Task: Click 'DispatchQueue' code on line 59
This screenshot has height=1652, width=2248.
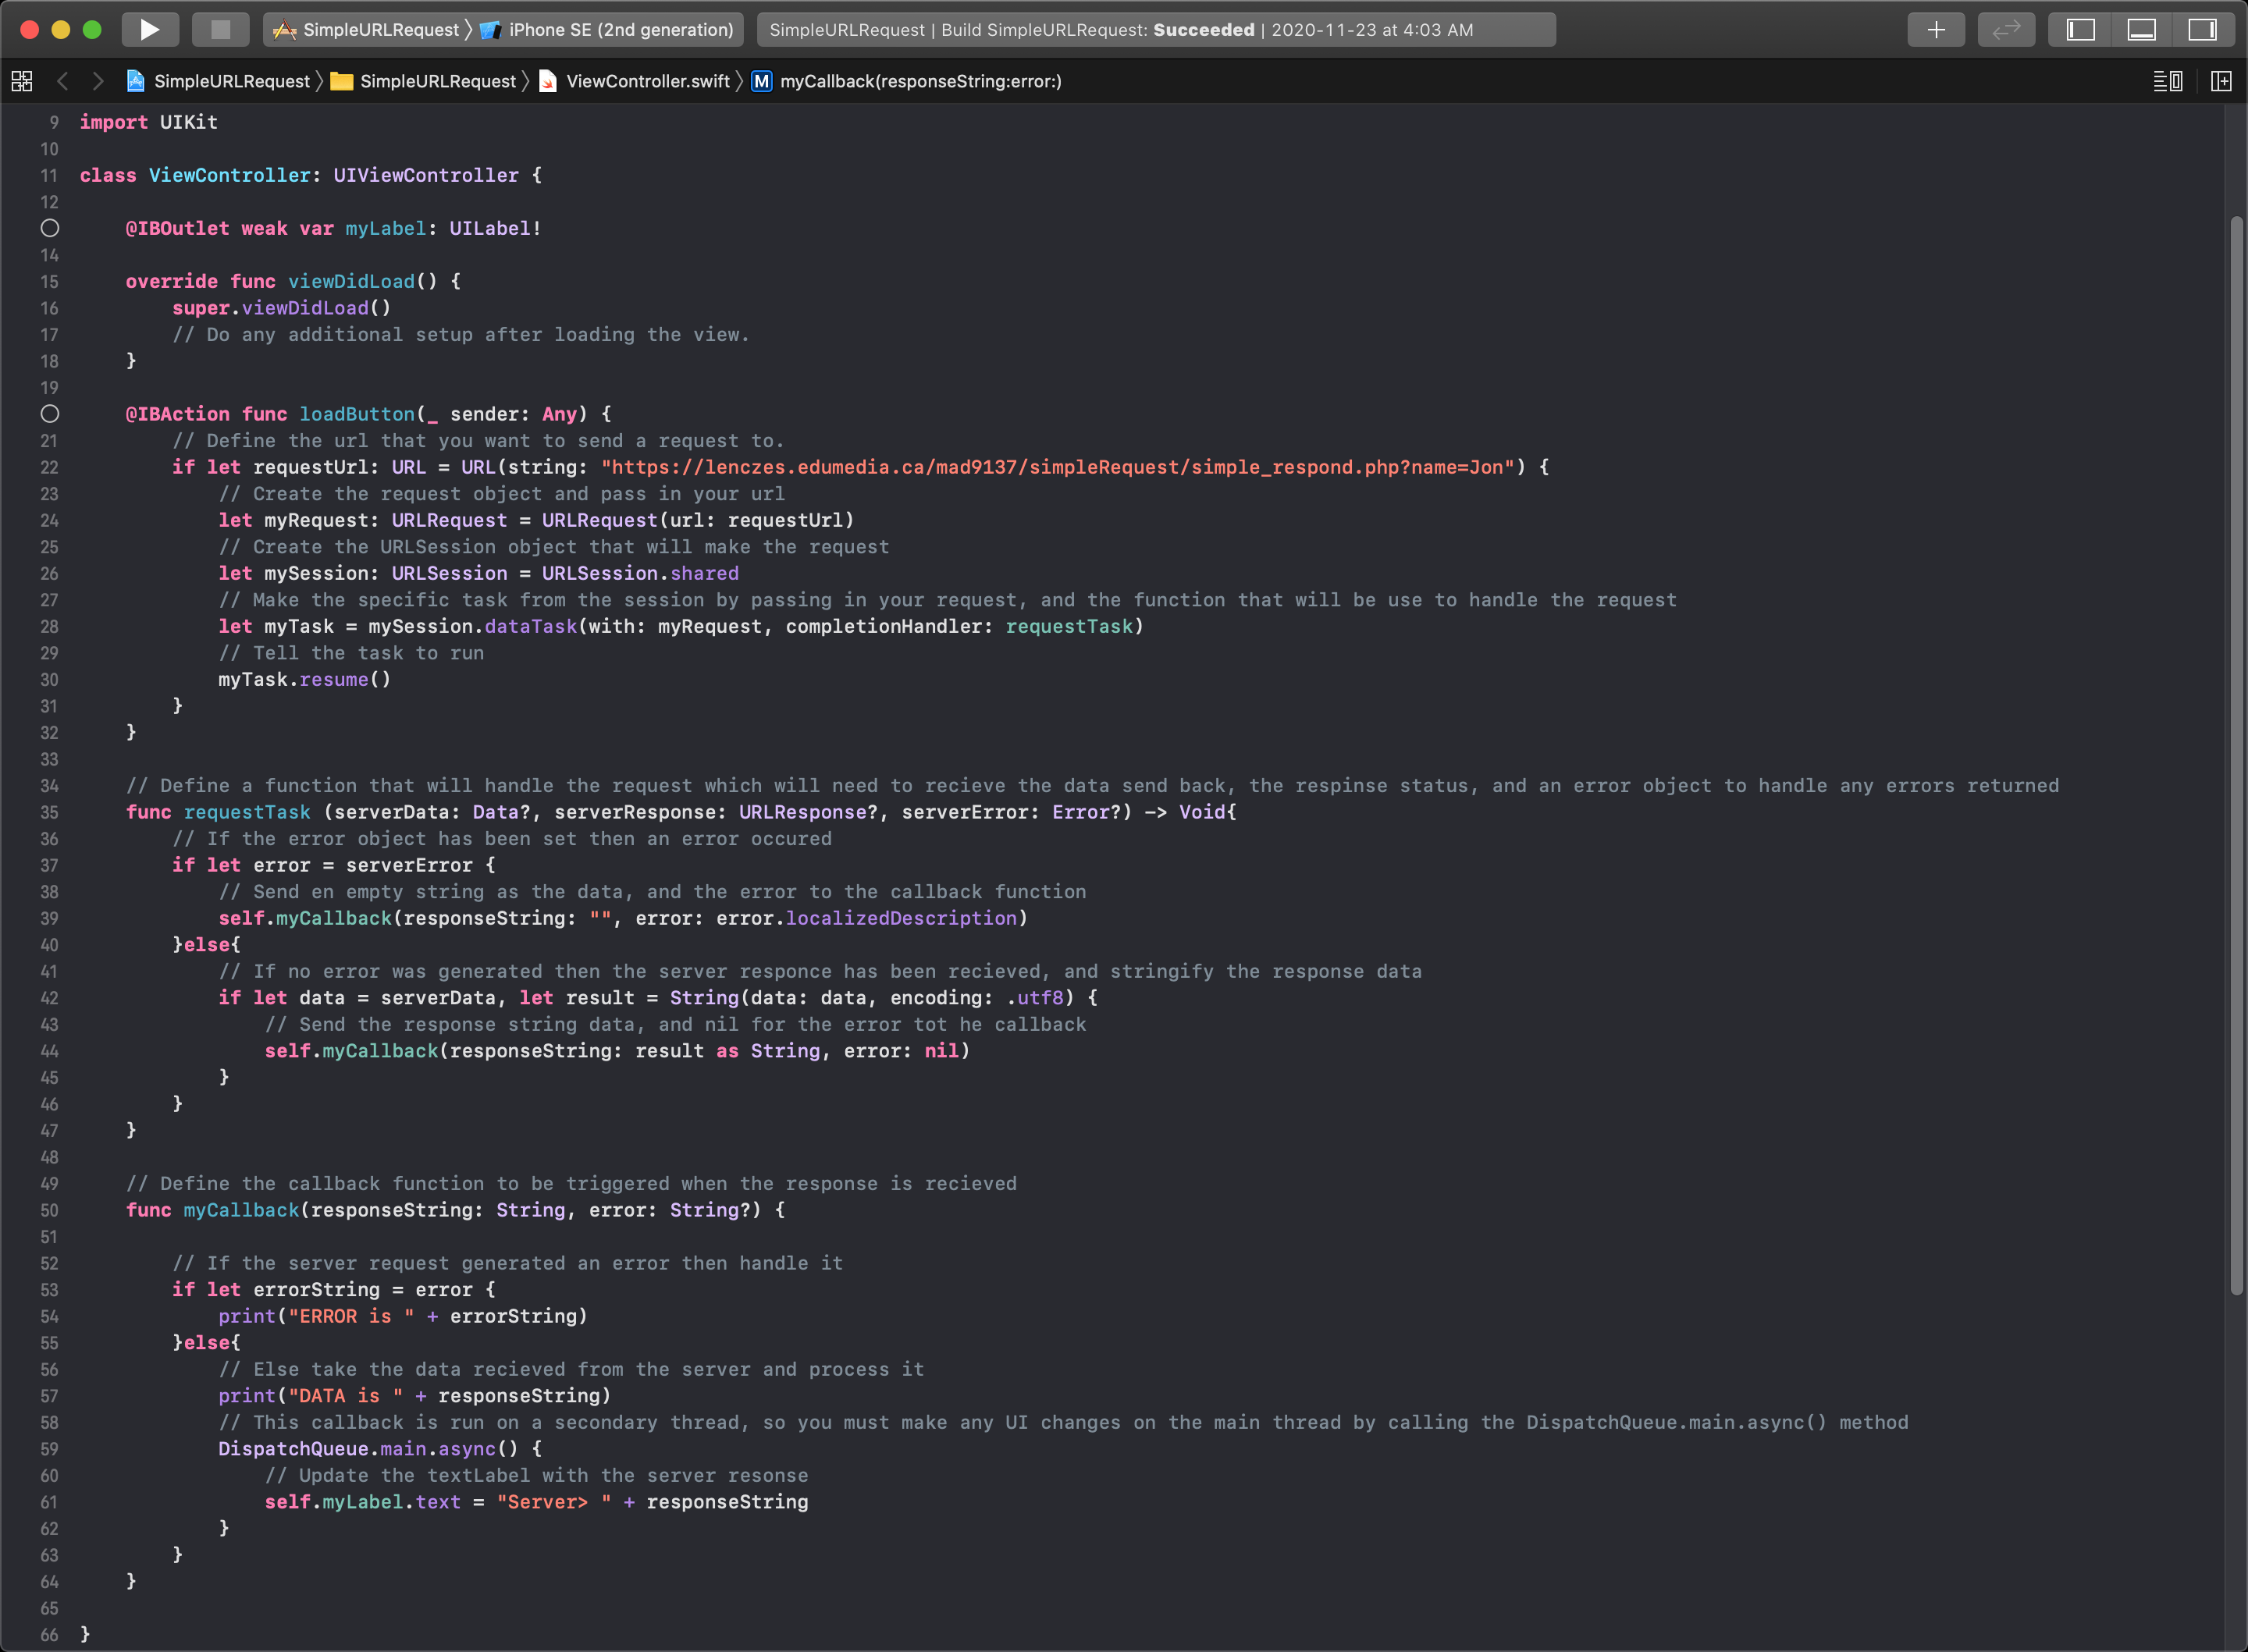Action: tap(293, 1449)
